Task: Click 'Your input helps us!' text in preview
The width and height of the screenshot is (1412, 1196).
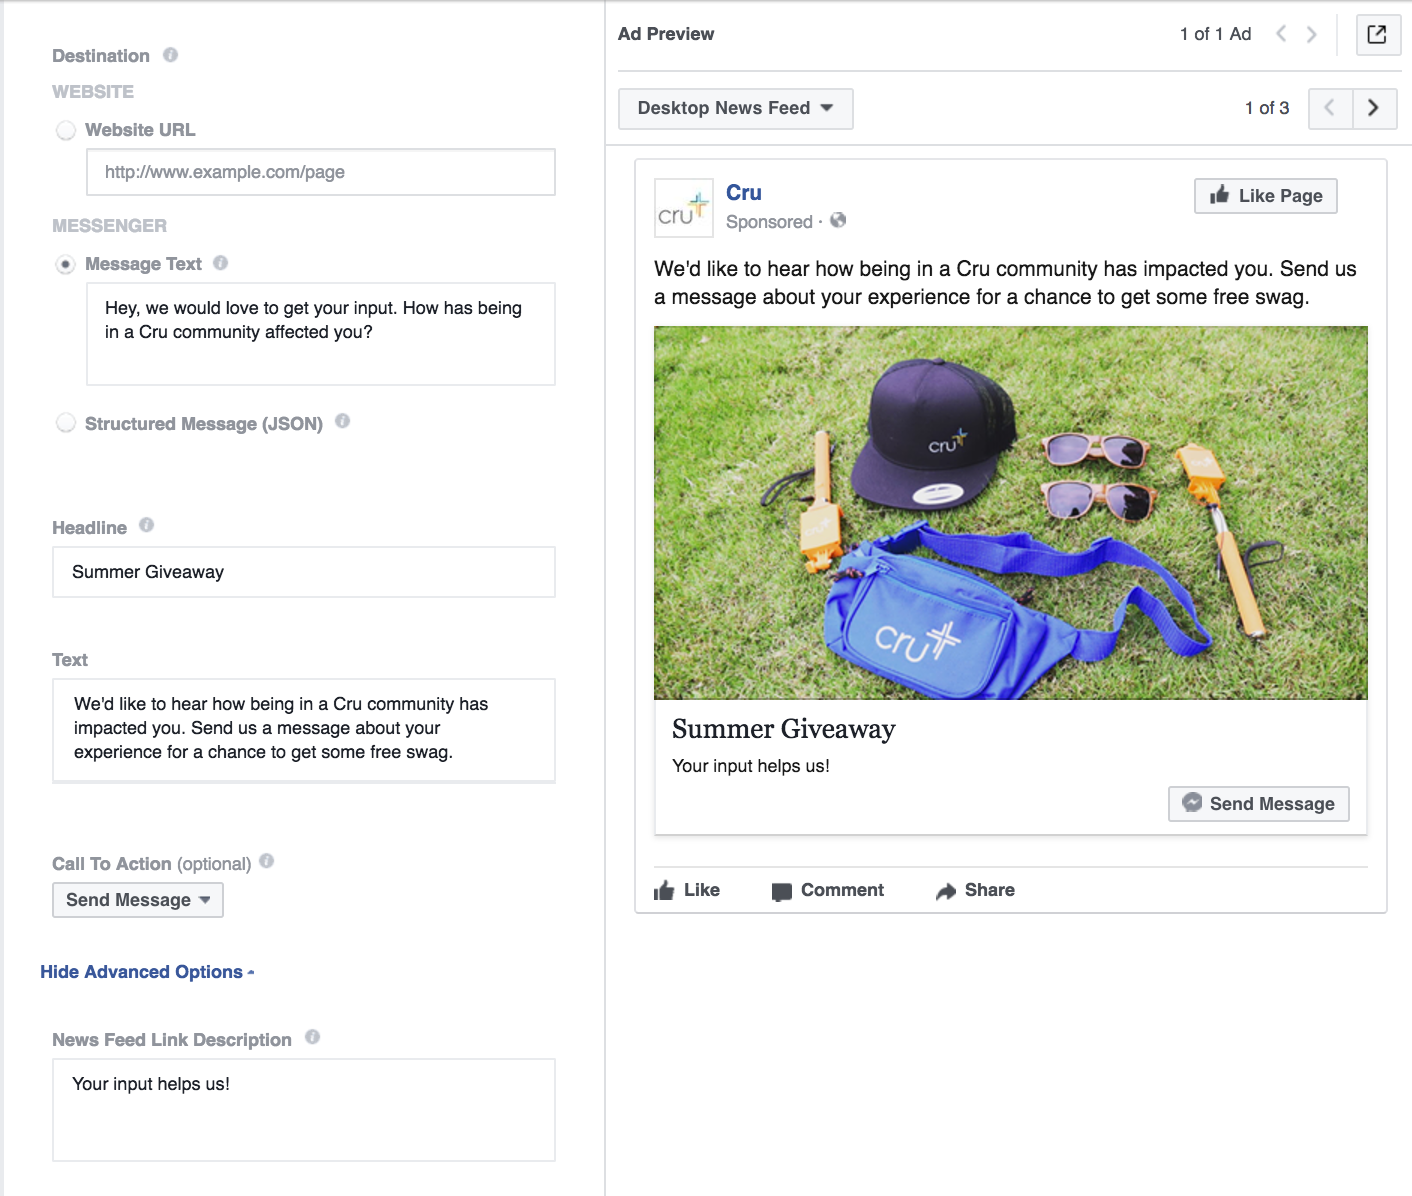Action: pyautogui.click(x=751, y=766)
